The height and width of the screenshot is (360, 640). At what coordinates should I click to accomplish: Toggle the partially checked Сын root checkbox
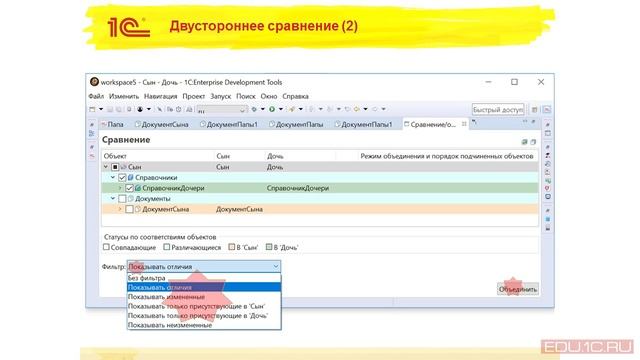(x=115, y=167)
